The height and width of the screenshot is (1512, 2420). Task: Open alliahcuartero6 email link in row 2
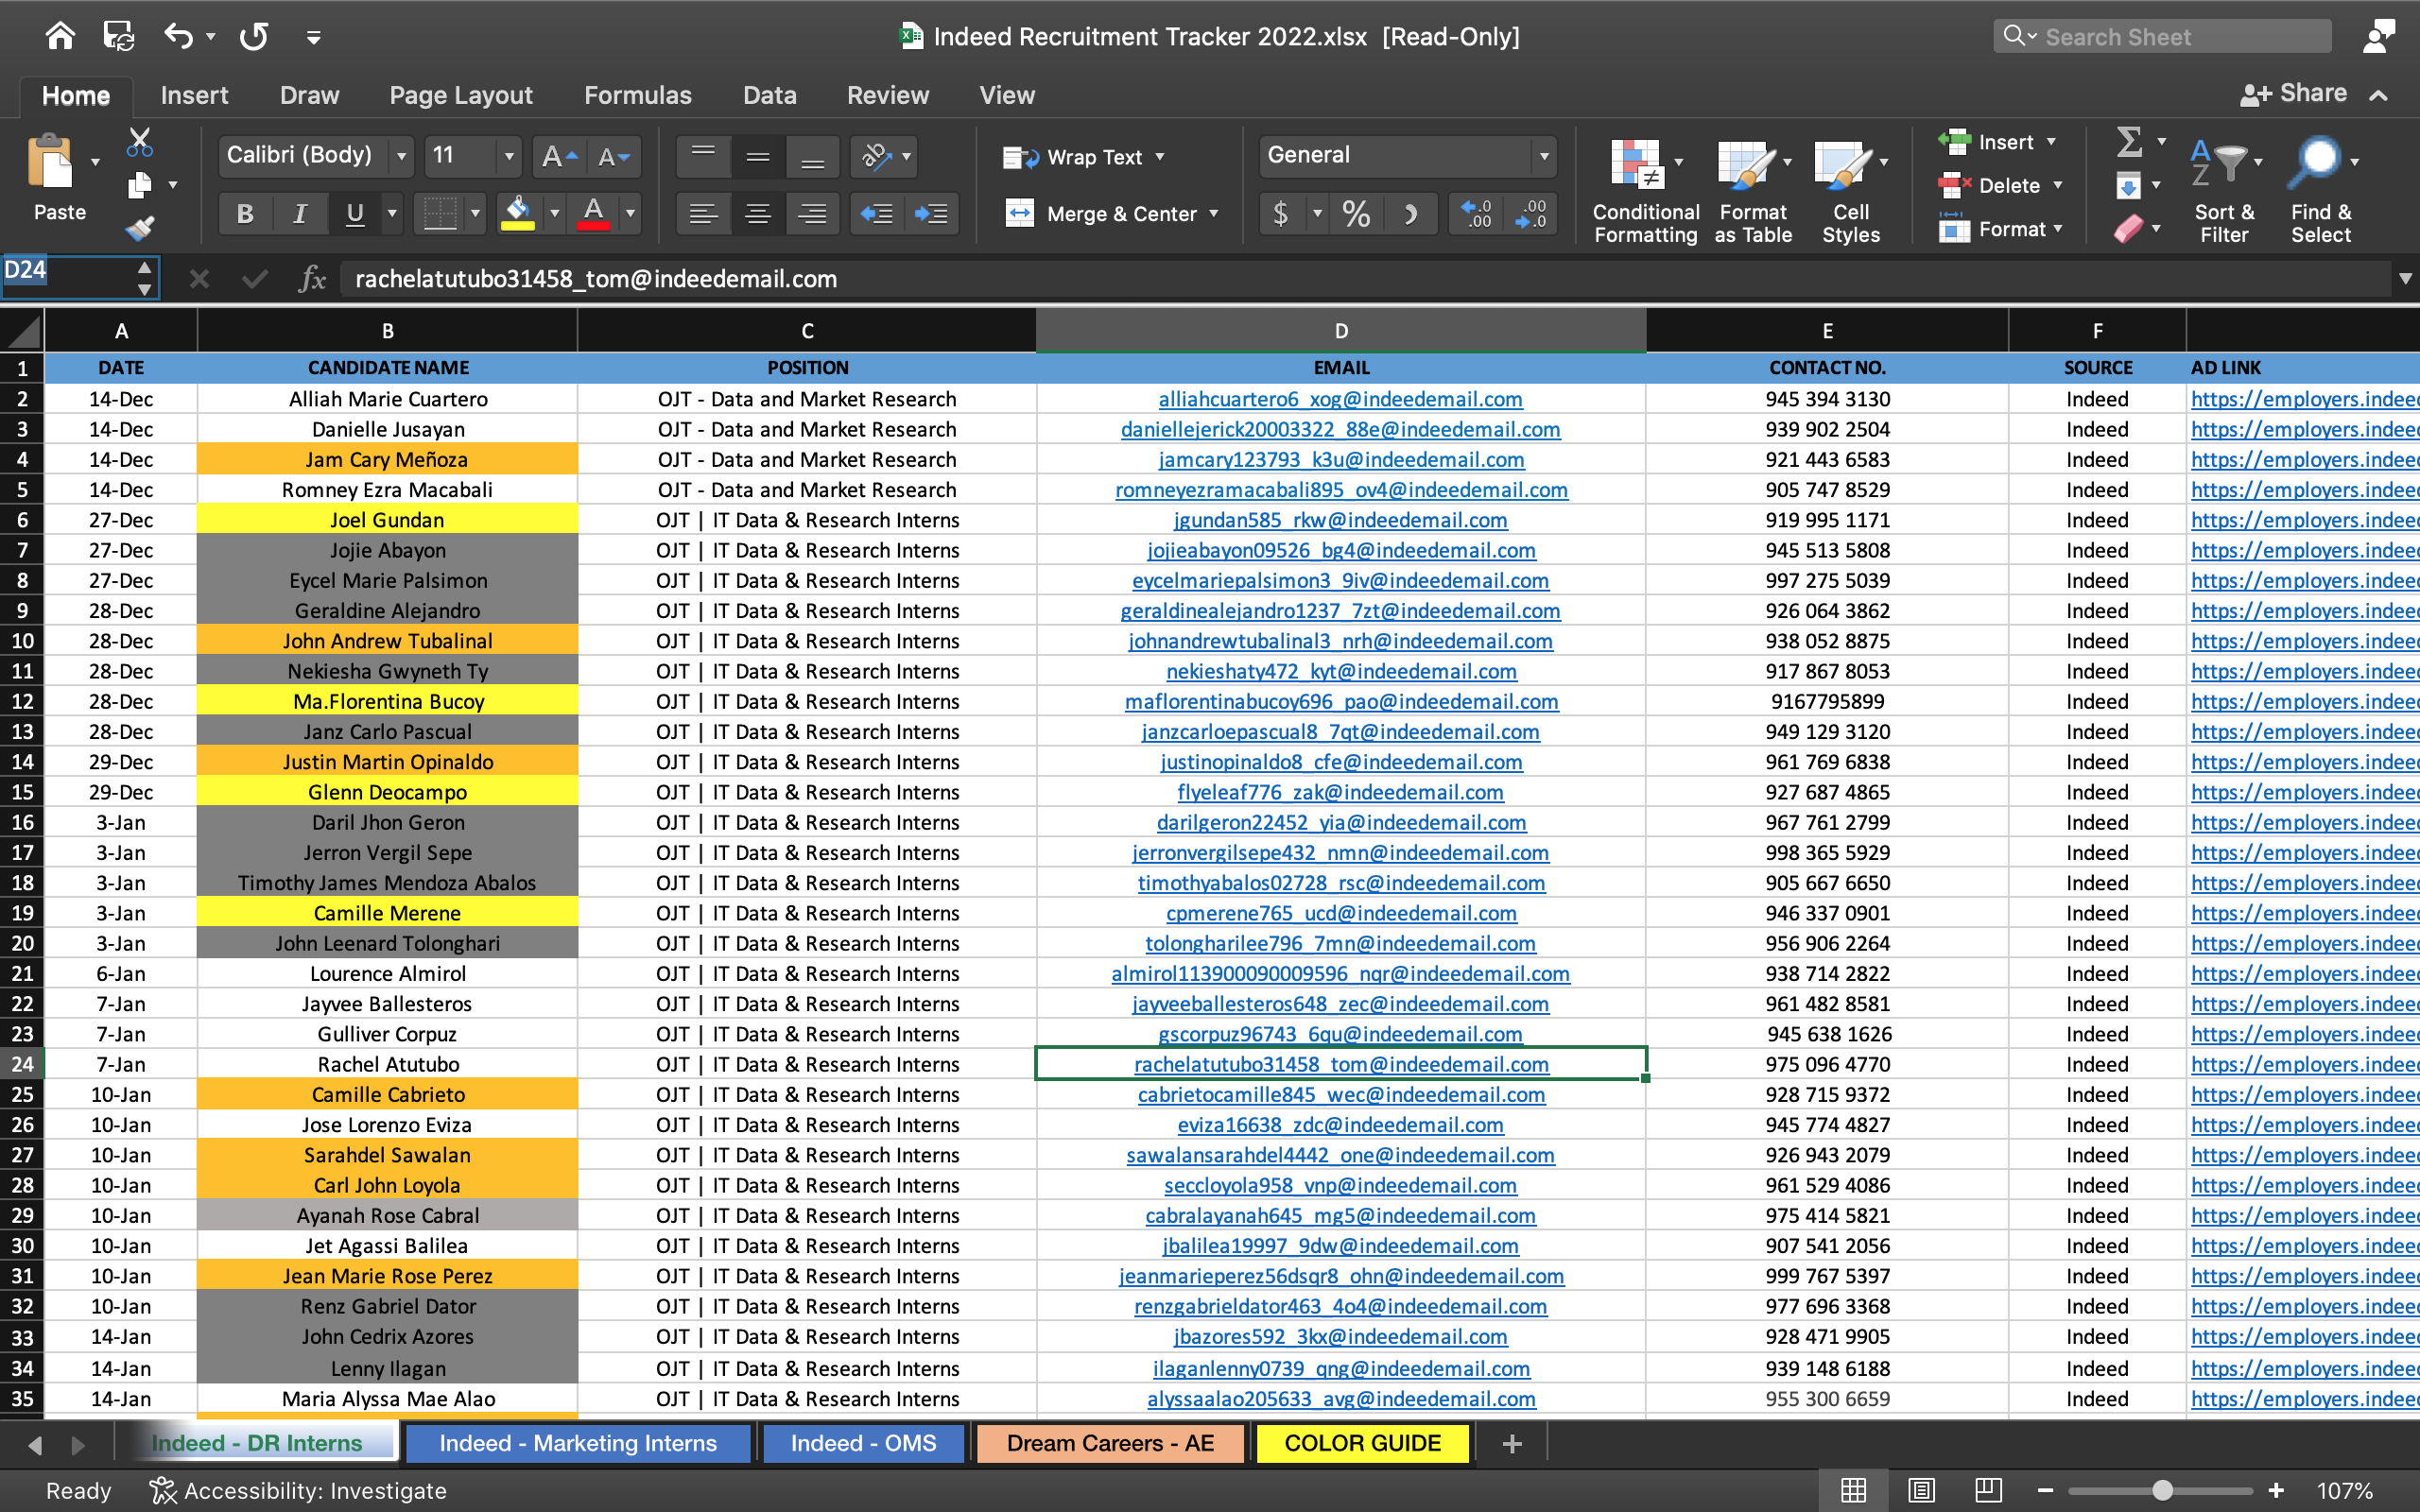(1340, 399)
